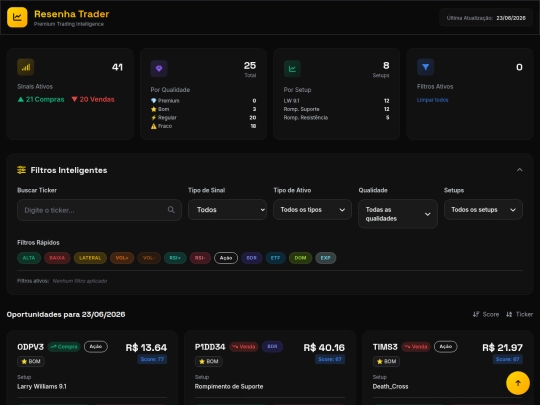Toggle the ALTA quick filter
The width and height of the screenshot is (540, 405).
(29, 258)
